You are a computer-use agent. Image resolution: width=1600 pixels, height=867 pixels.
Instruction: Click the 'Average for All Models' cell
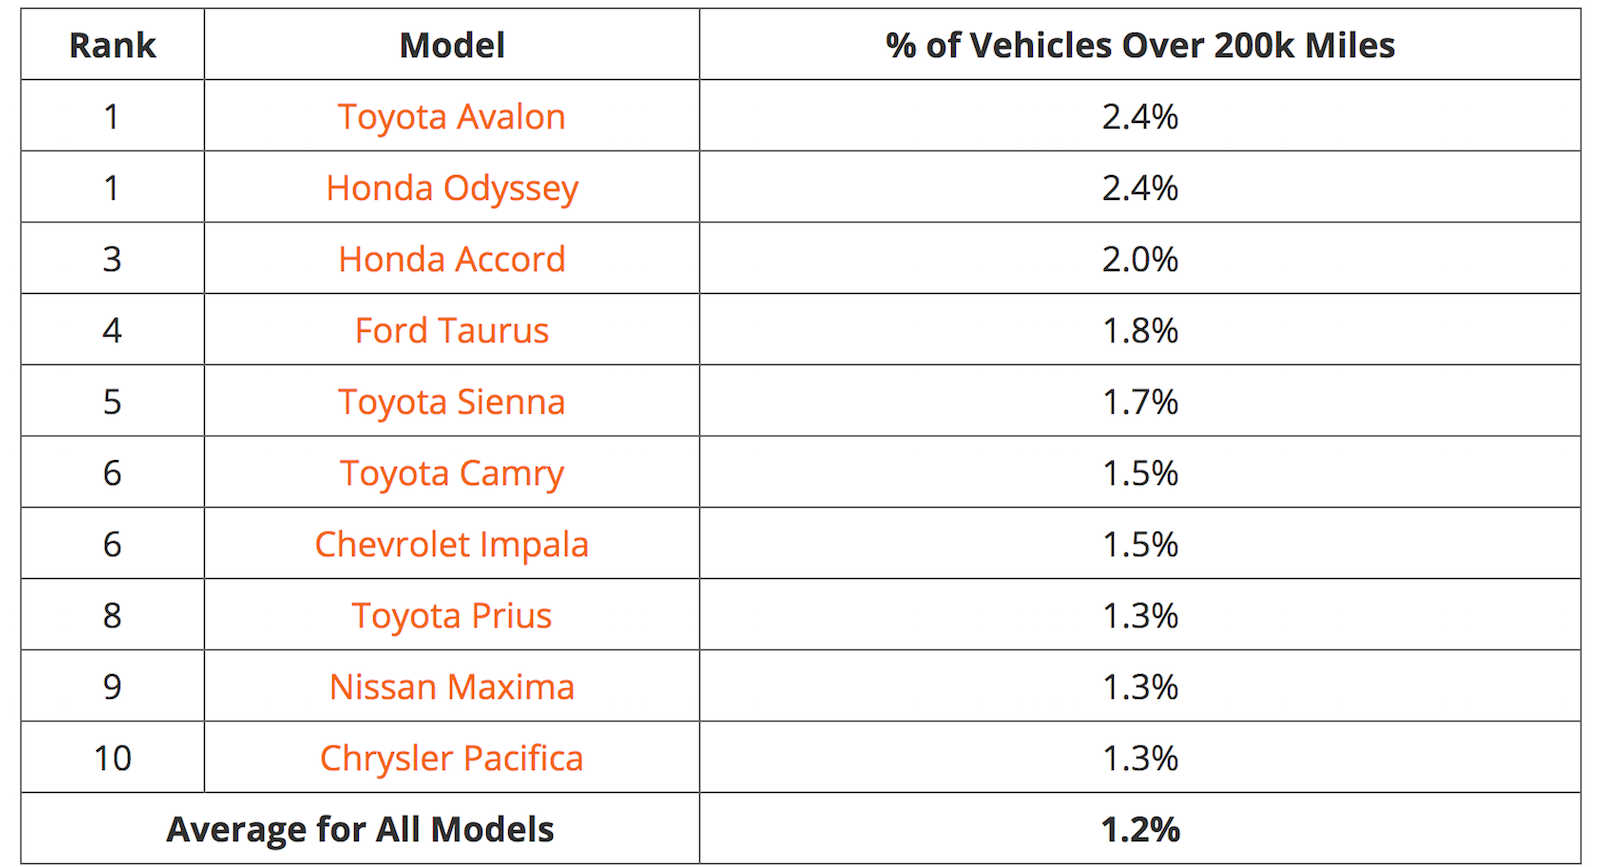(x=360, y=829)
